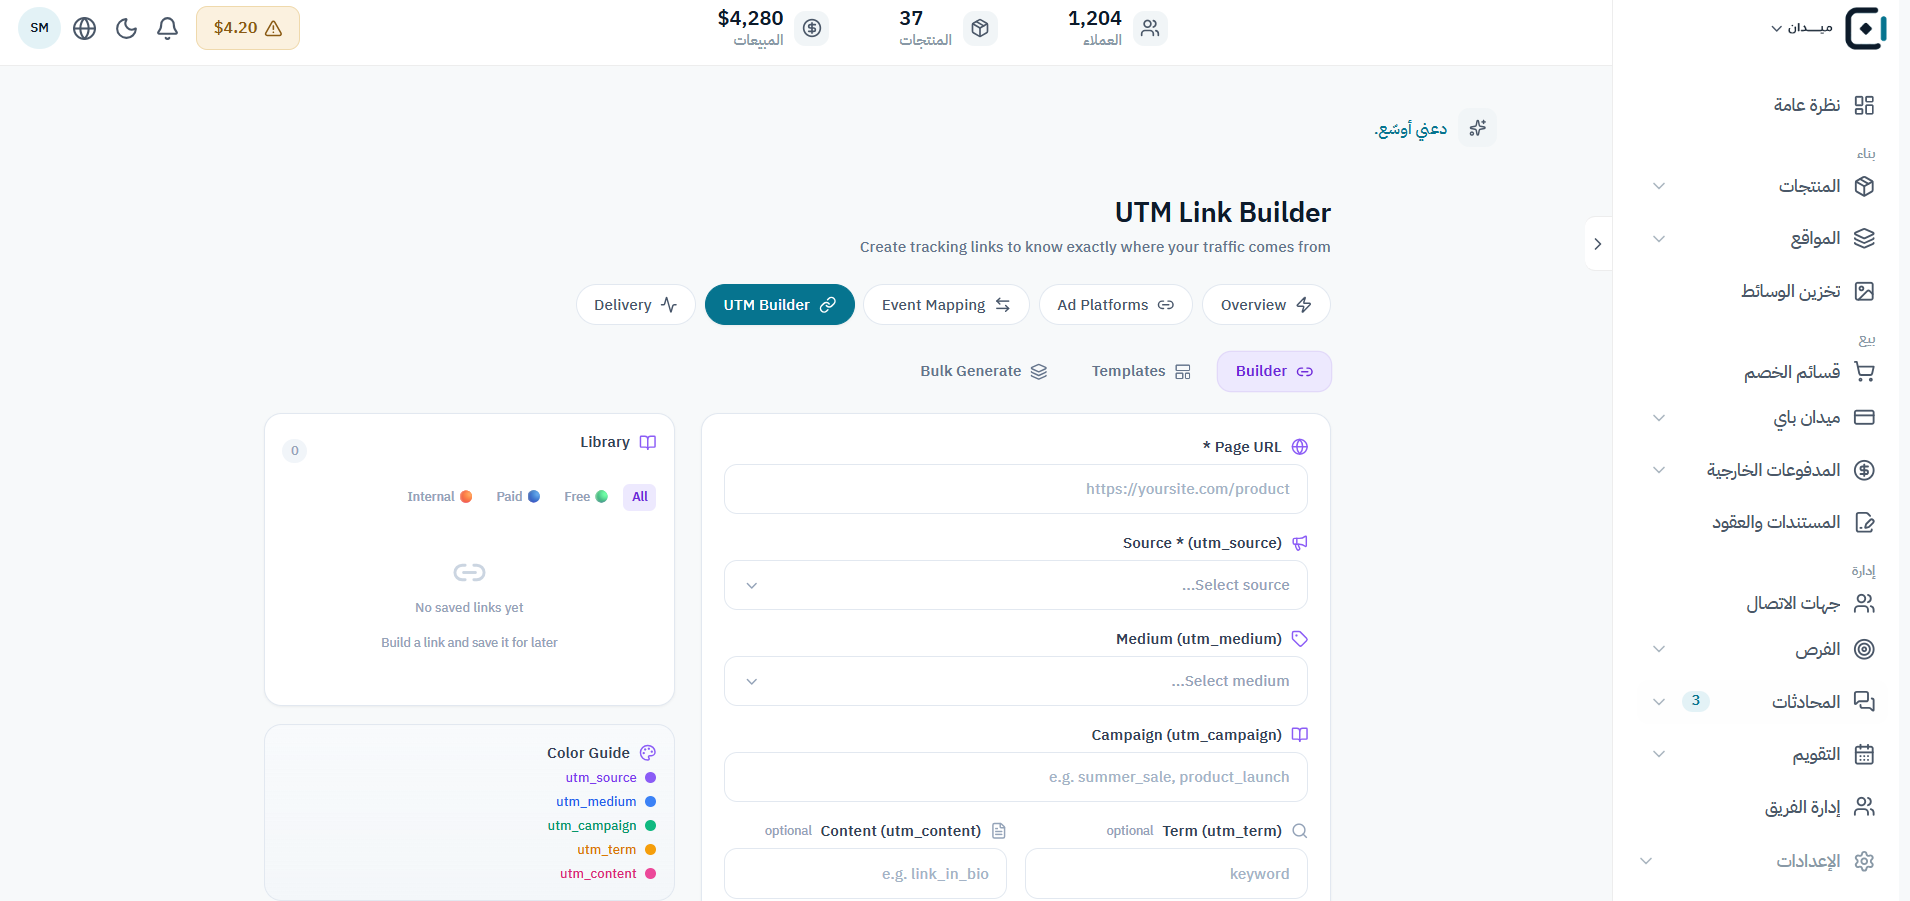Screen dimensions: 1910x901
Task: Expand المواقع sidebar chevron
Action: [1659, 239]
